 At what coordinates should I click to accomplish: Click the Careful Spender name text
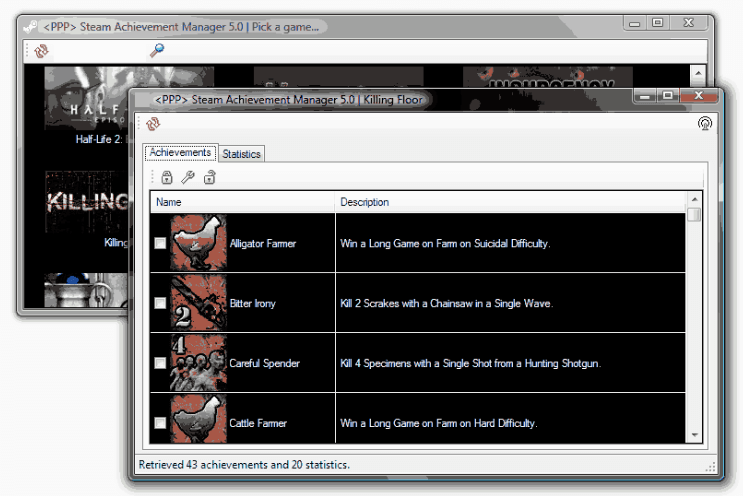pyautogui.click(x=264, y=363)
